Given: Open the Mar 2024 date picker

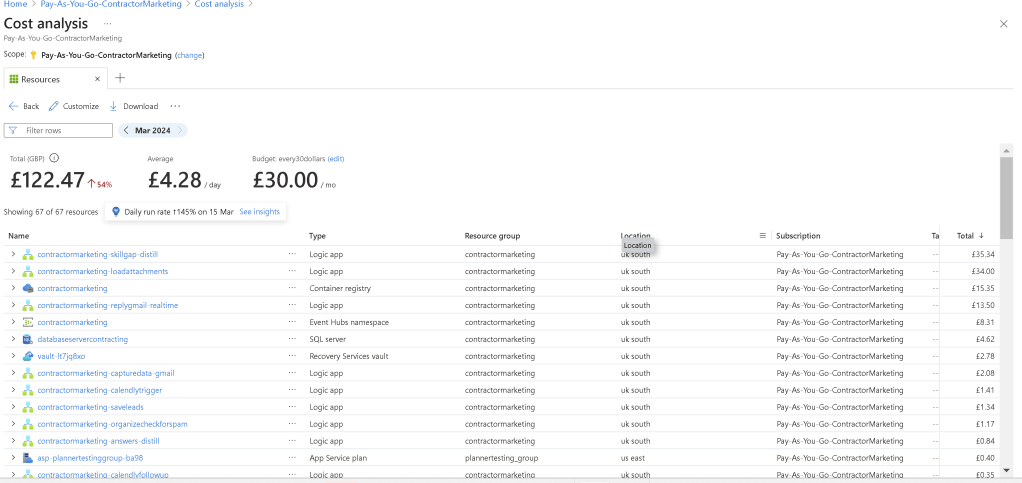Looking at the screenshot, I should coord(153,130).
